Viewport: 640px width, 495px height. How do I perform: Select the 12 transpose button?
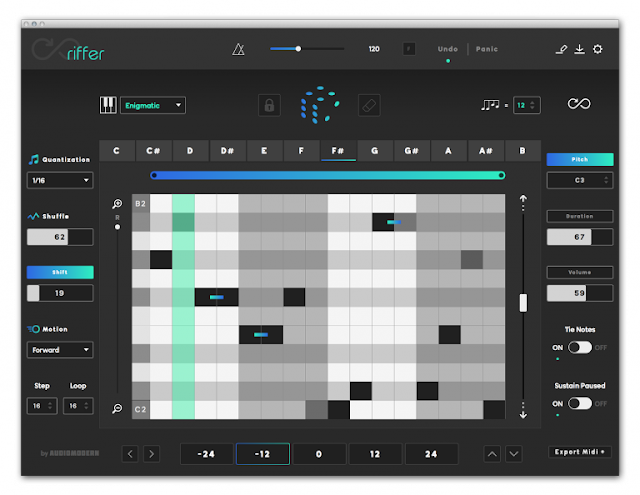tap(375, 454)
